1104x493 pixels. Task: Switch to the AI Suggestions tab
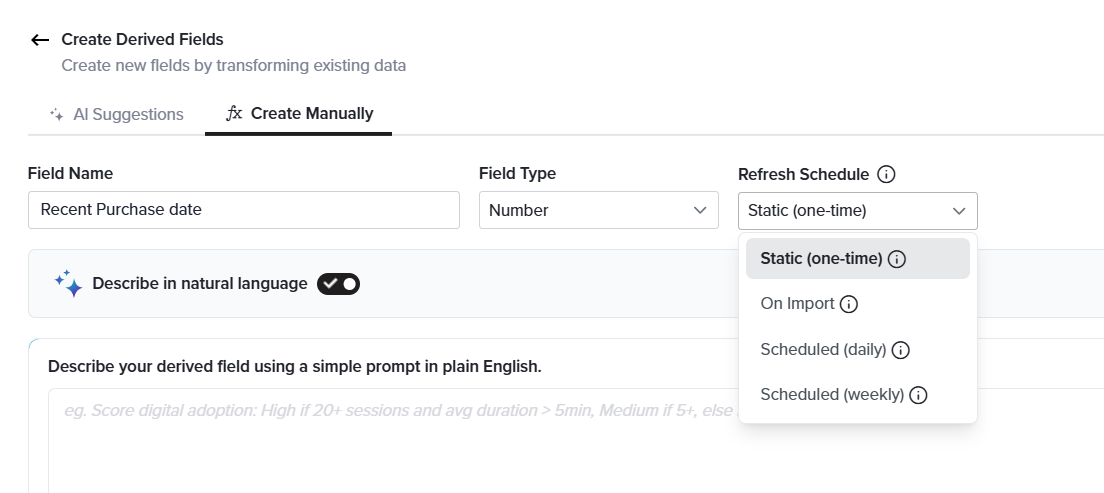pos(116,114)
